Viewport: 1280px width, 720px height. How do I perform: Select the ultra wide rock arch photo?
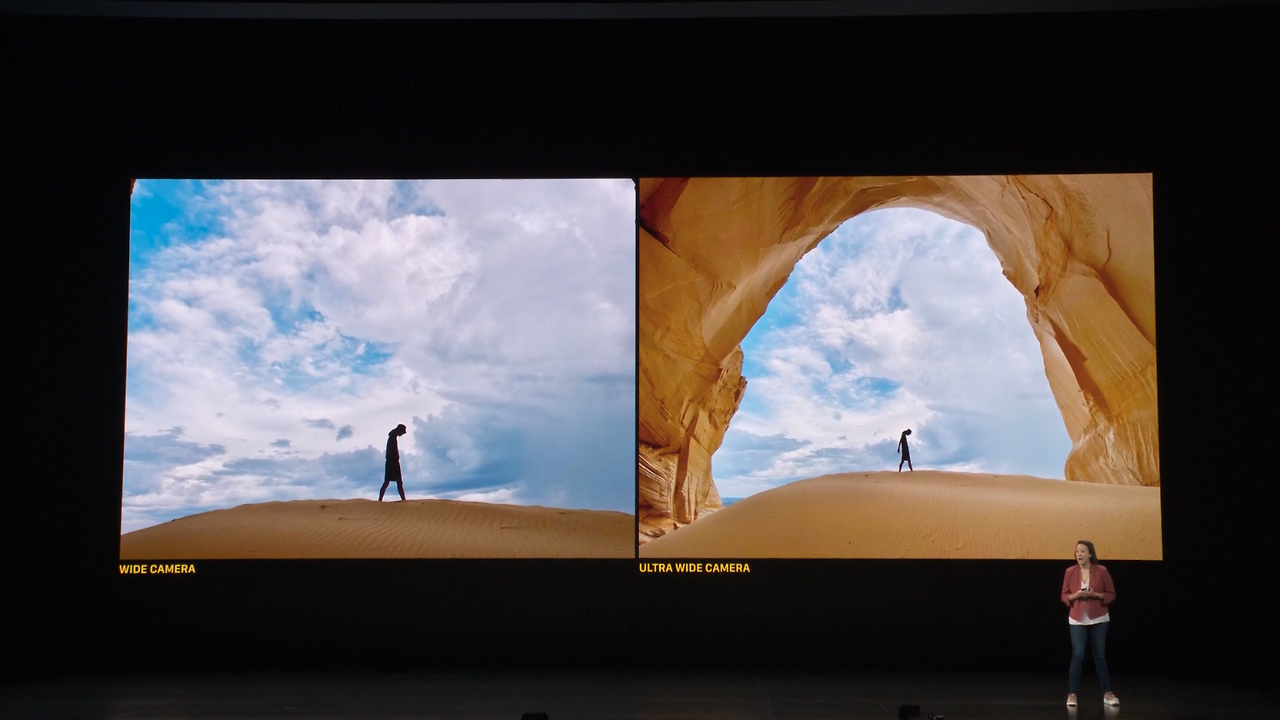click(900, 367)
